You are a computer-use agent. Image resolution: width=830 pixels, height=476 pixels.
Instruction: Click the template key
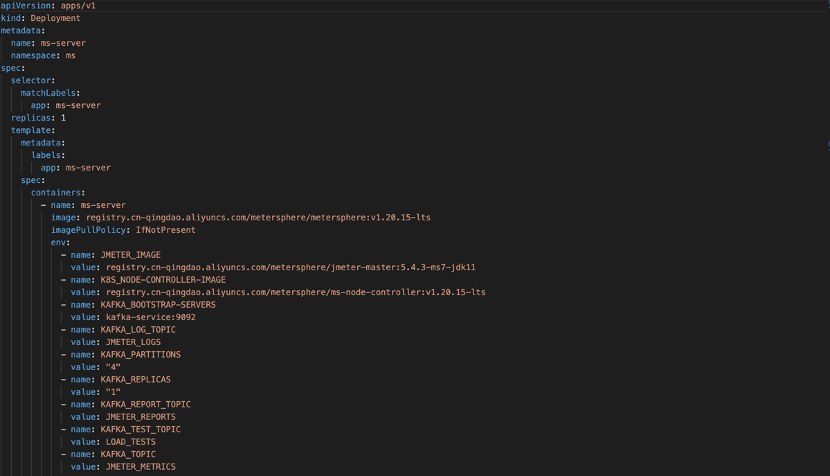click(31, 130)
